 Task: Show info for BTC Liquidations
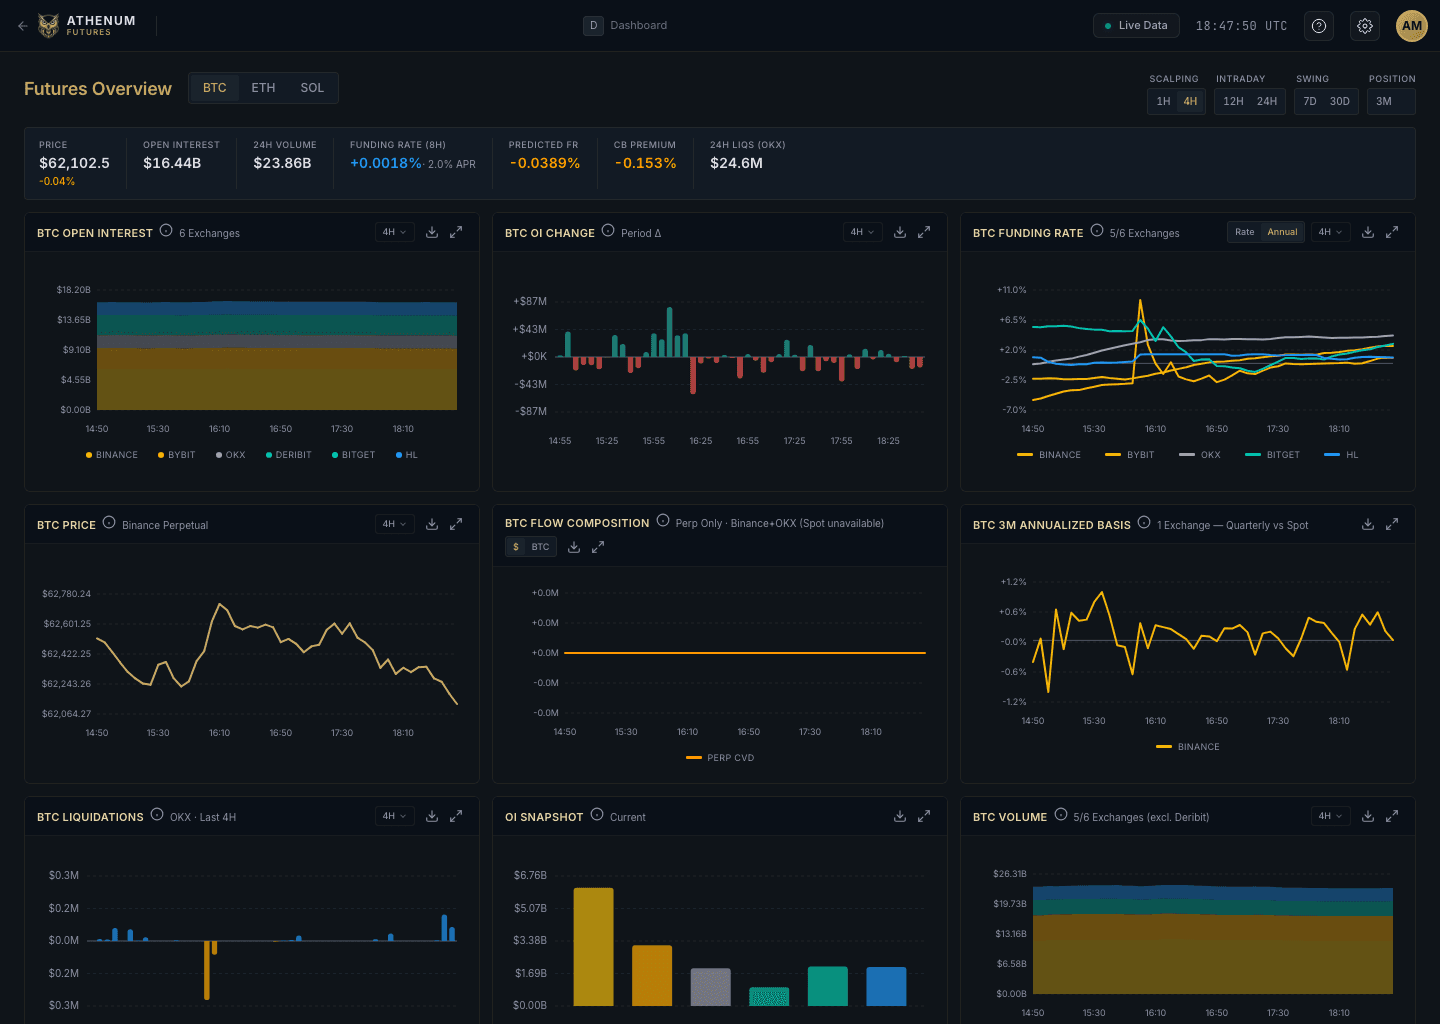pos(157,815)
